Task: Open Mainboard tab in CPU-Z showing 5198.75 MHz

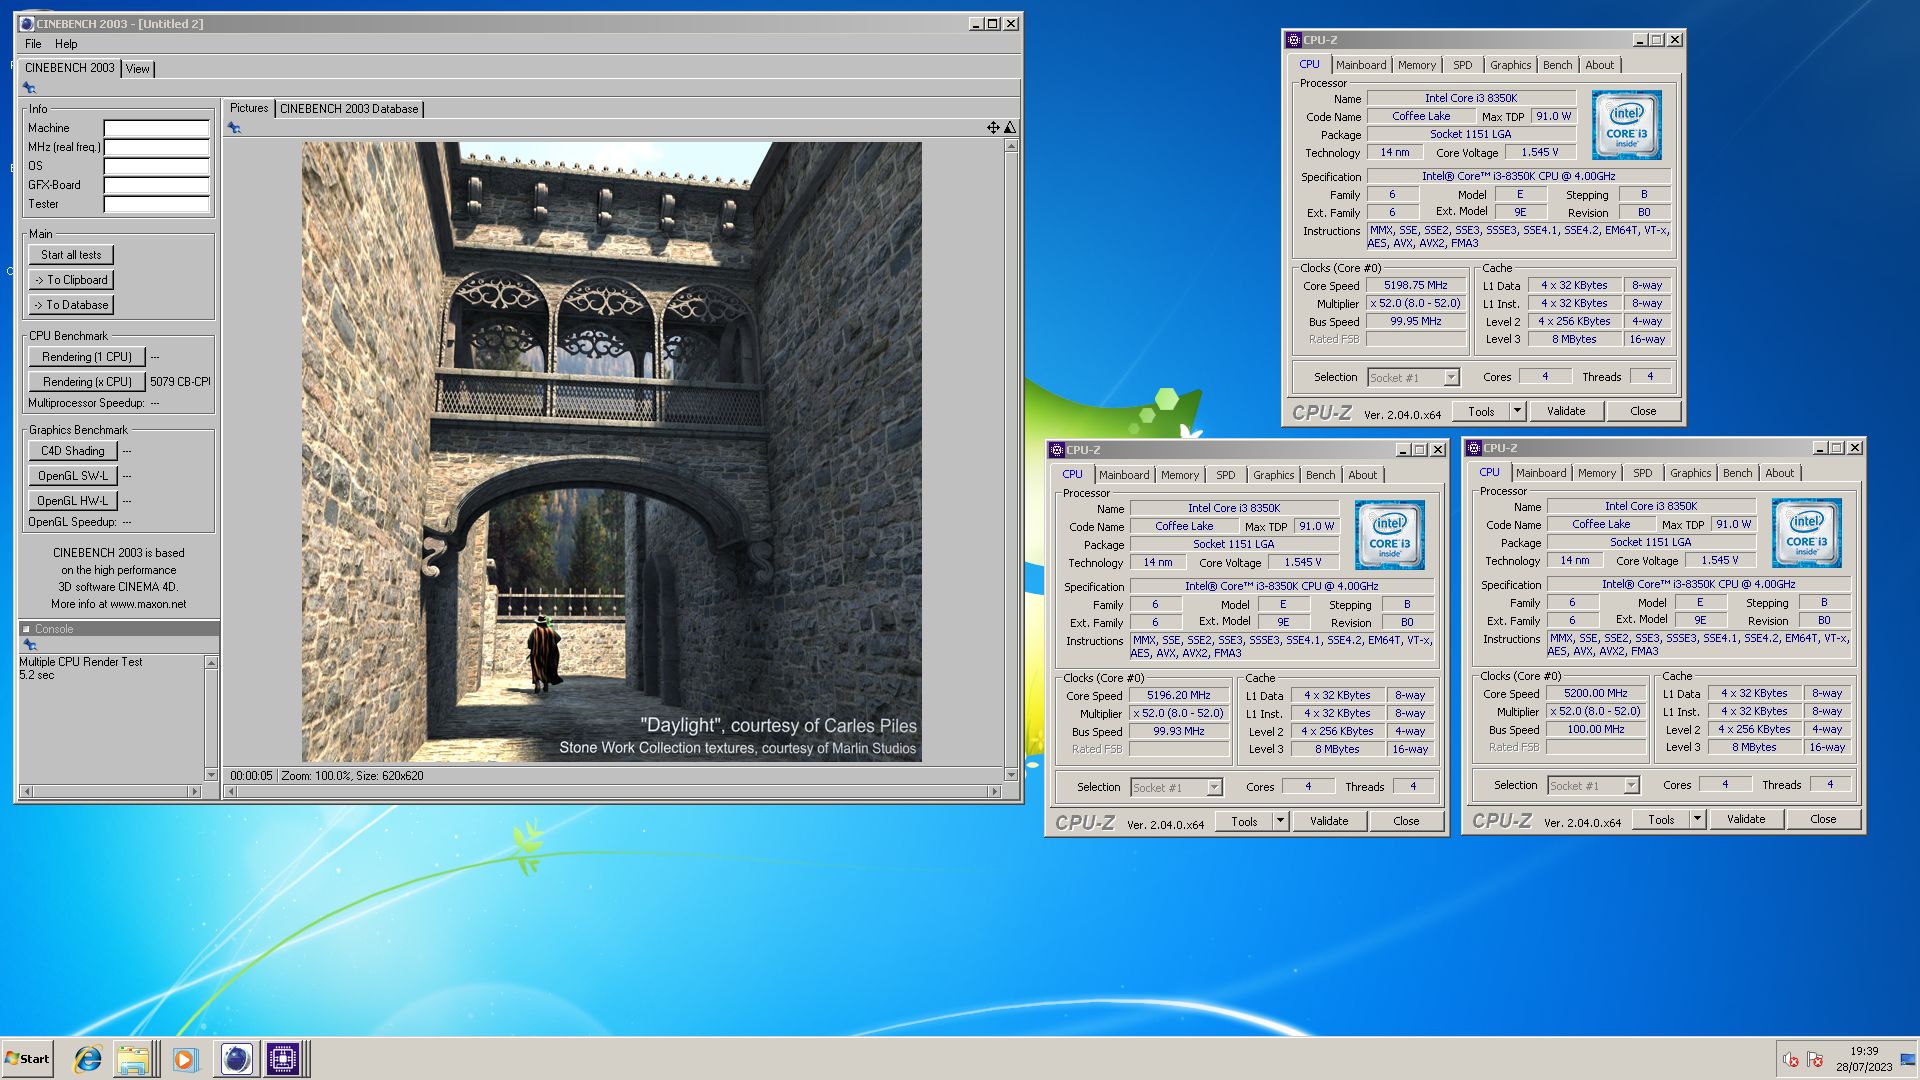Action: 1361,65
